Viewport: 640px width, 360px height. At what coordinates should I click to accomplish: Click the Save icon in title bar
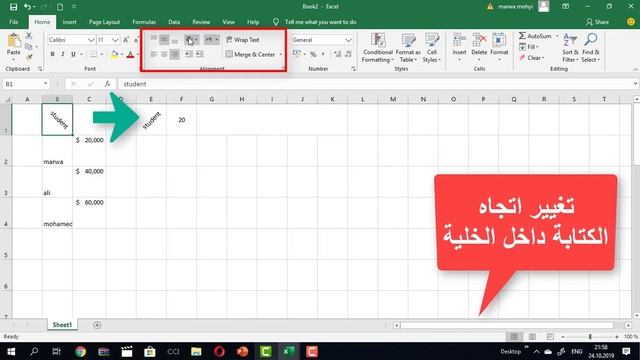pos(13,7)
